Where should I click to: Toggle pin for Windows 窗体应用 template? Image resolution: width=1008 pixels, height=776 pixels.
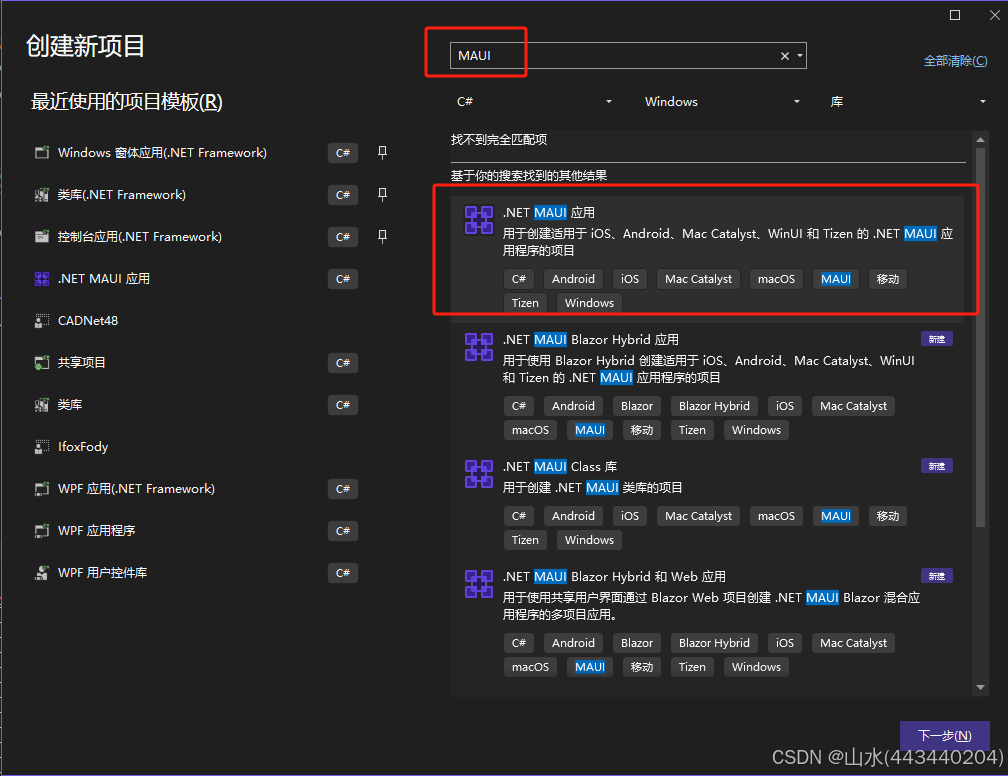382,152
